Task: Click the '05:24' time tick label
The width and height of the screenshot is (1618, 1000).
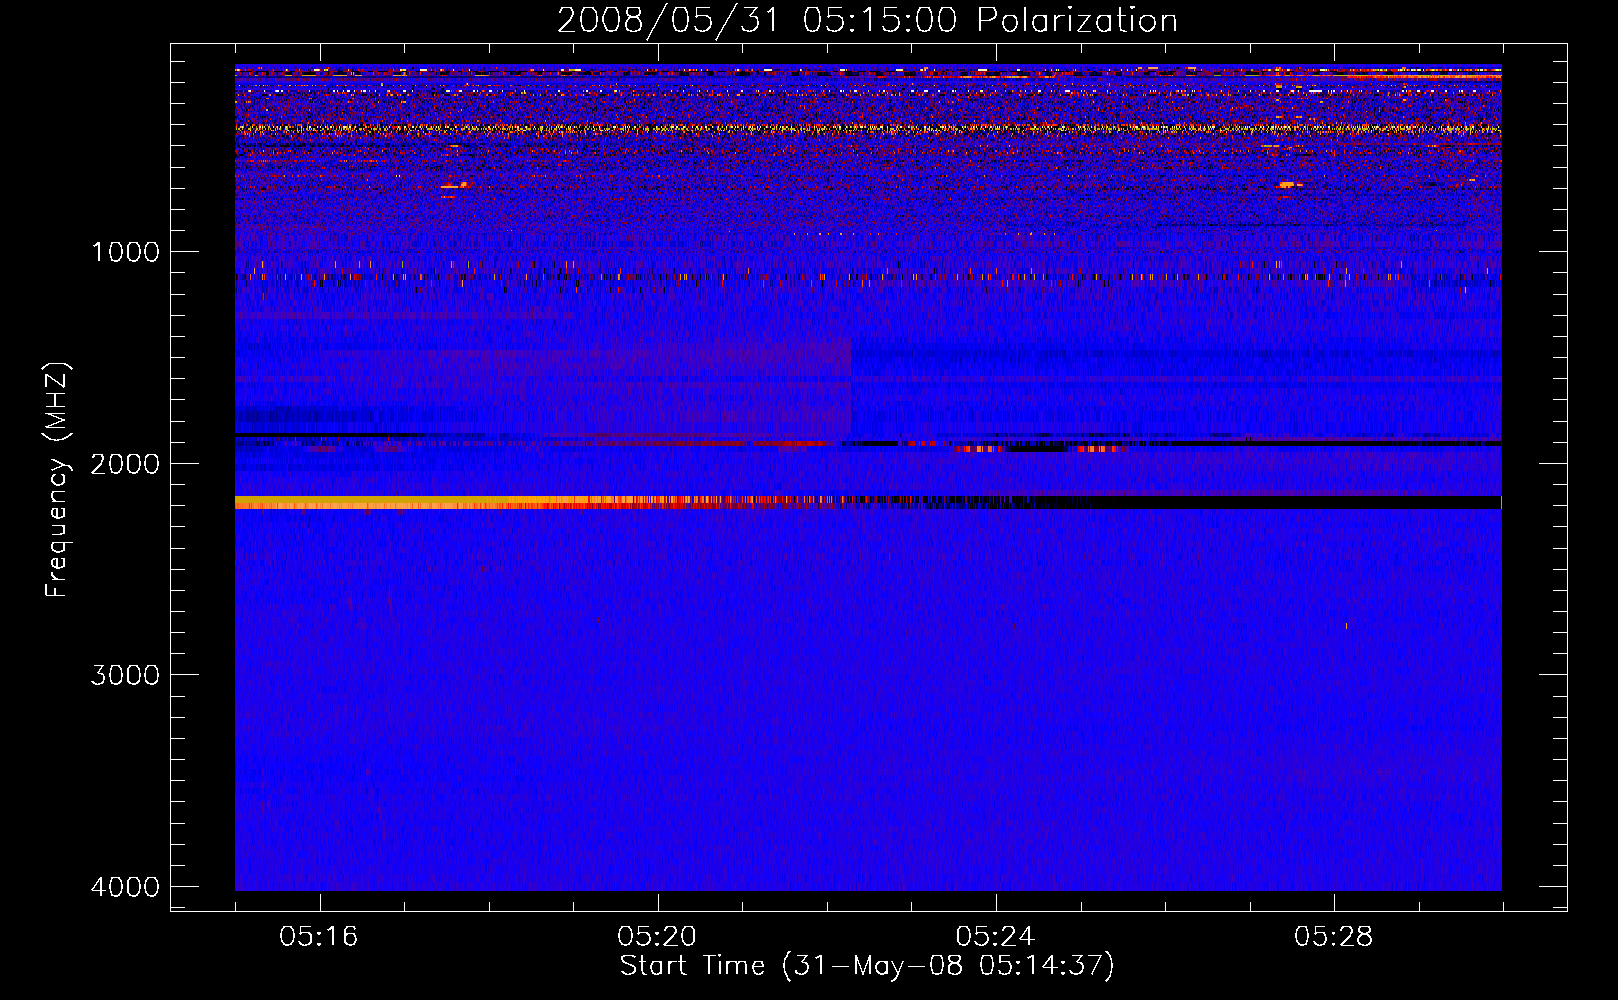Action: tap(995, 937)
